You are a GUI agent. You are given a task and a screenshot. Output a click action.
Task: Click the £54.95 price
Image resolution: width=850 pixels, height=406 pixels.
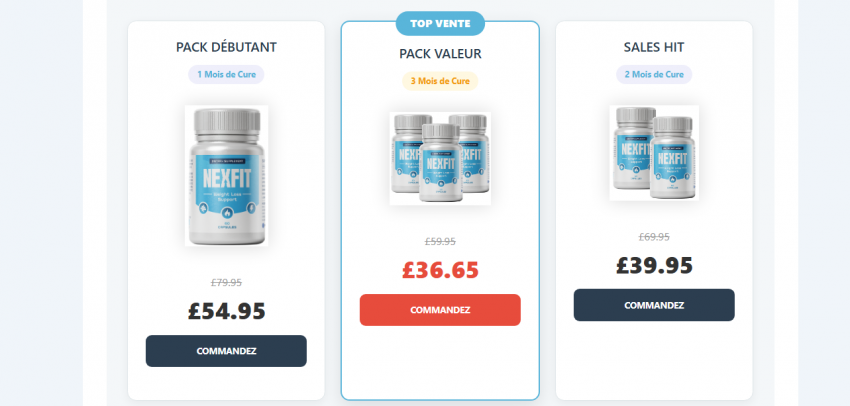coord(227,311)
